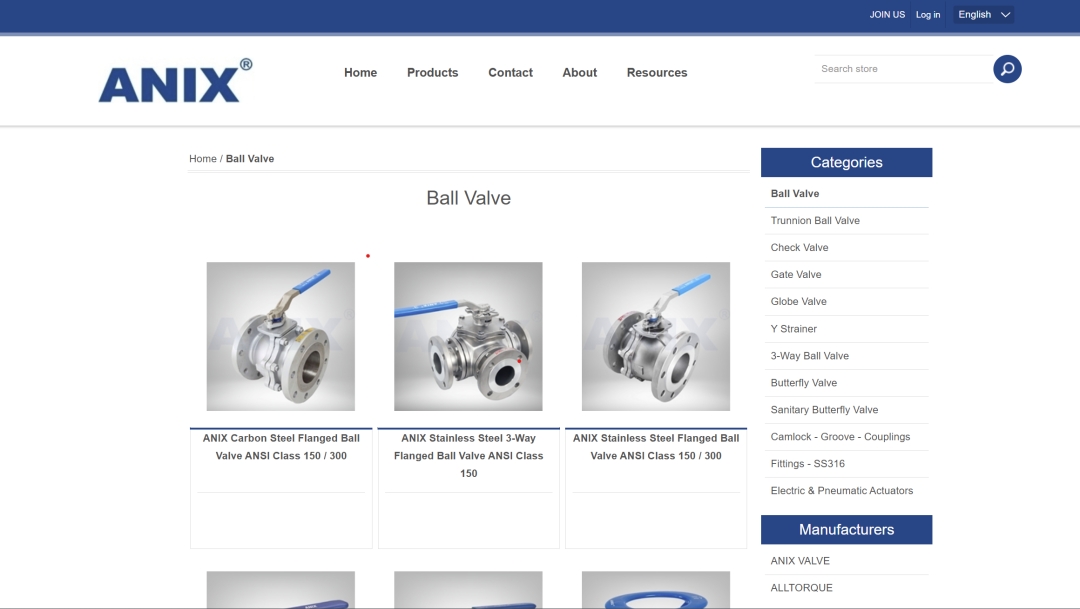Click ANIX Stainless Steel 3-Way Flanged title

pos(468,456)
